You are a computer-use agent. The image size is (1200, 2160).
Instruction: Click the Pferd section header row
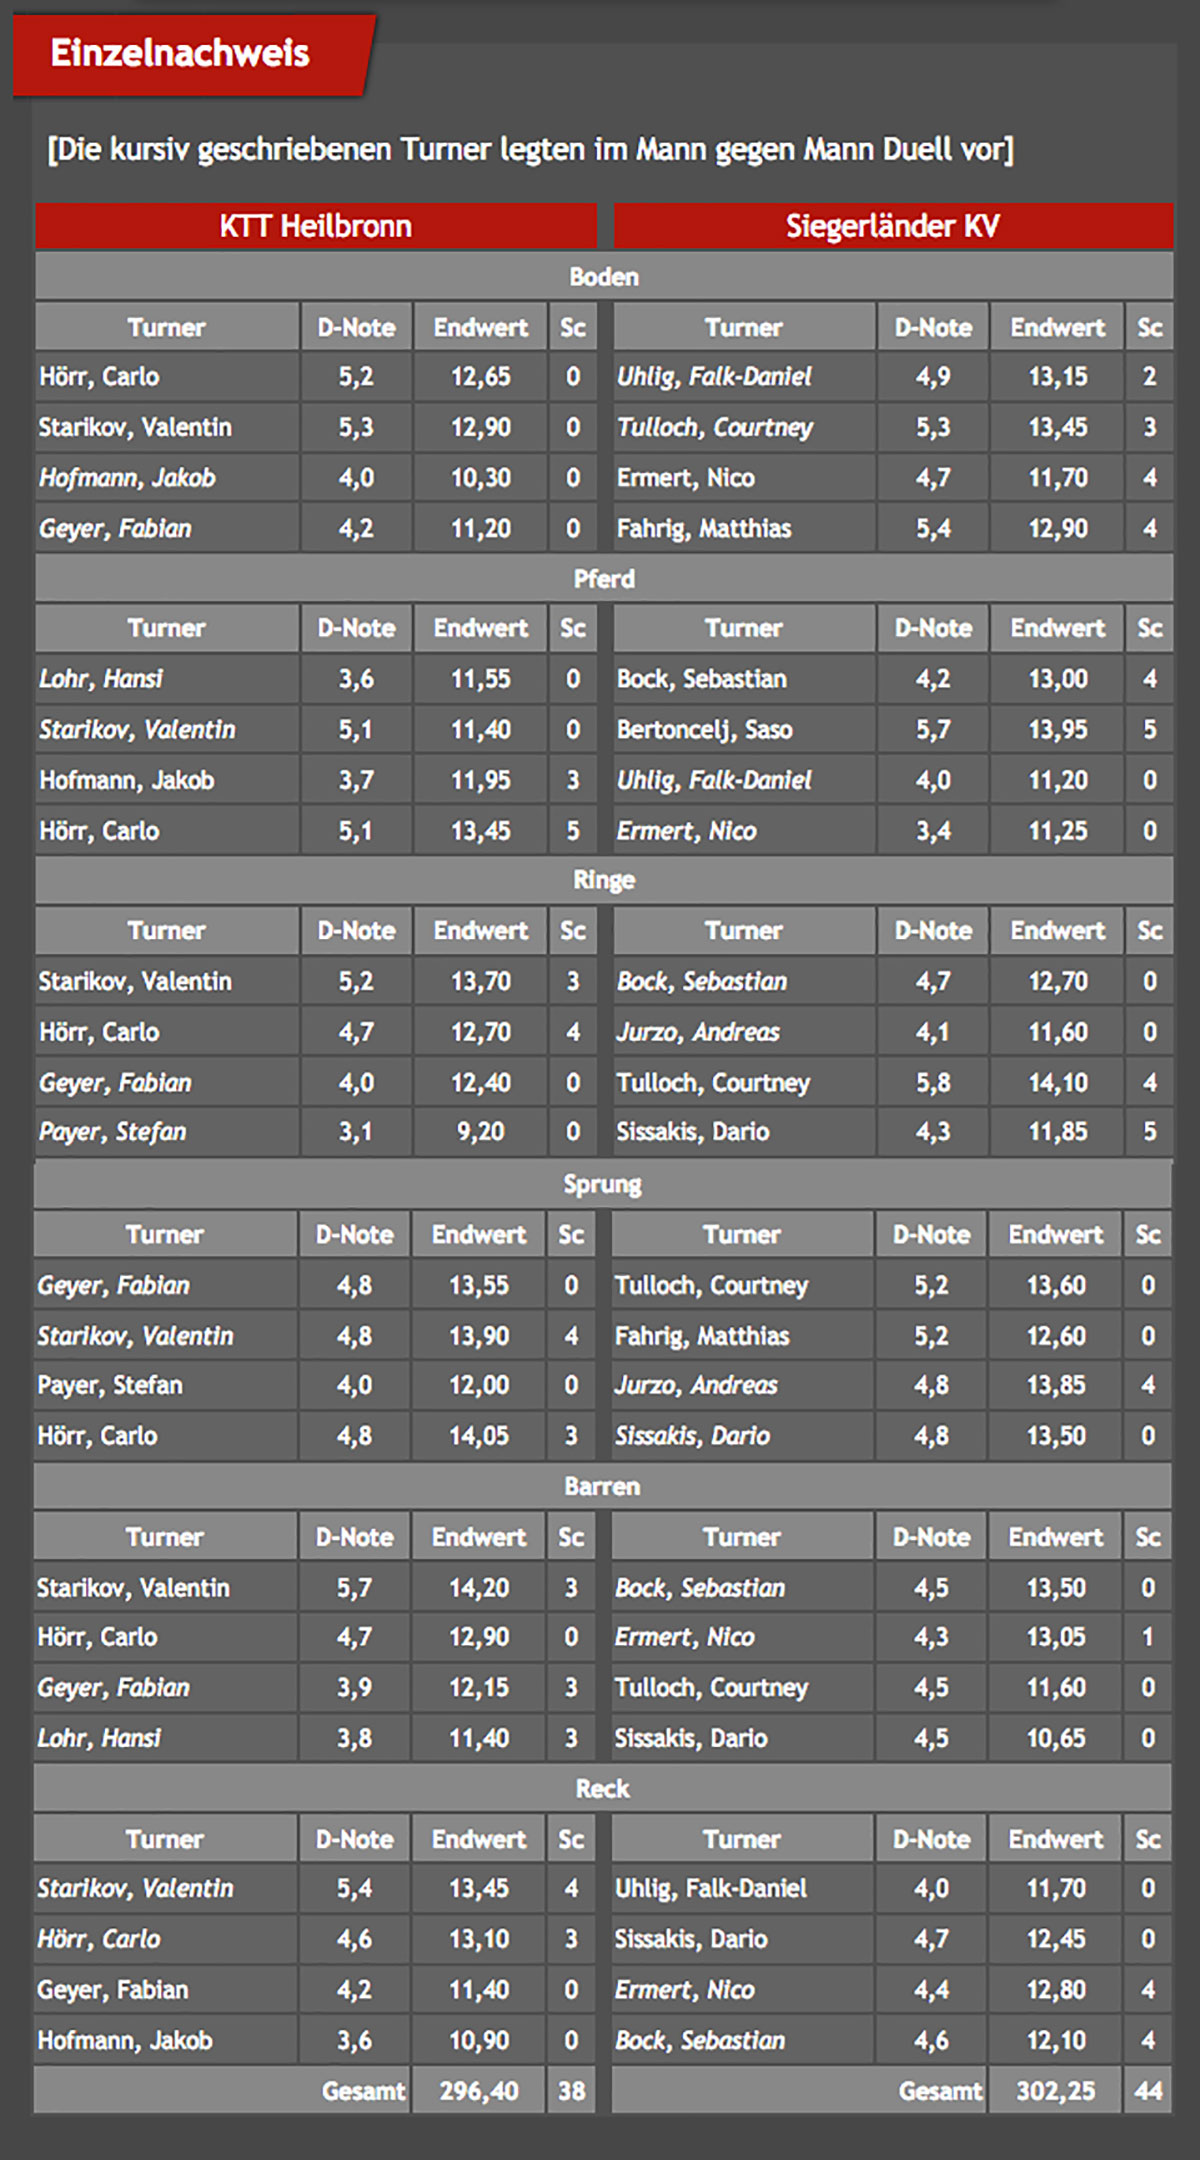604,579
